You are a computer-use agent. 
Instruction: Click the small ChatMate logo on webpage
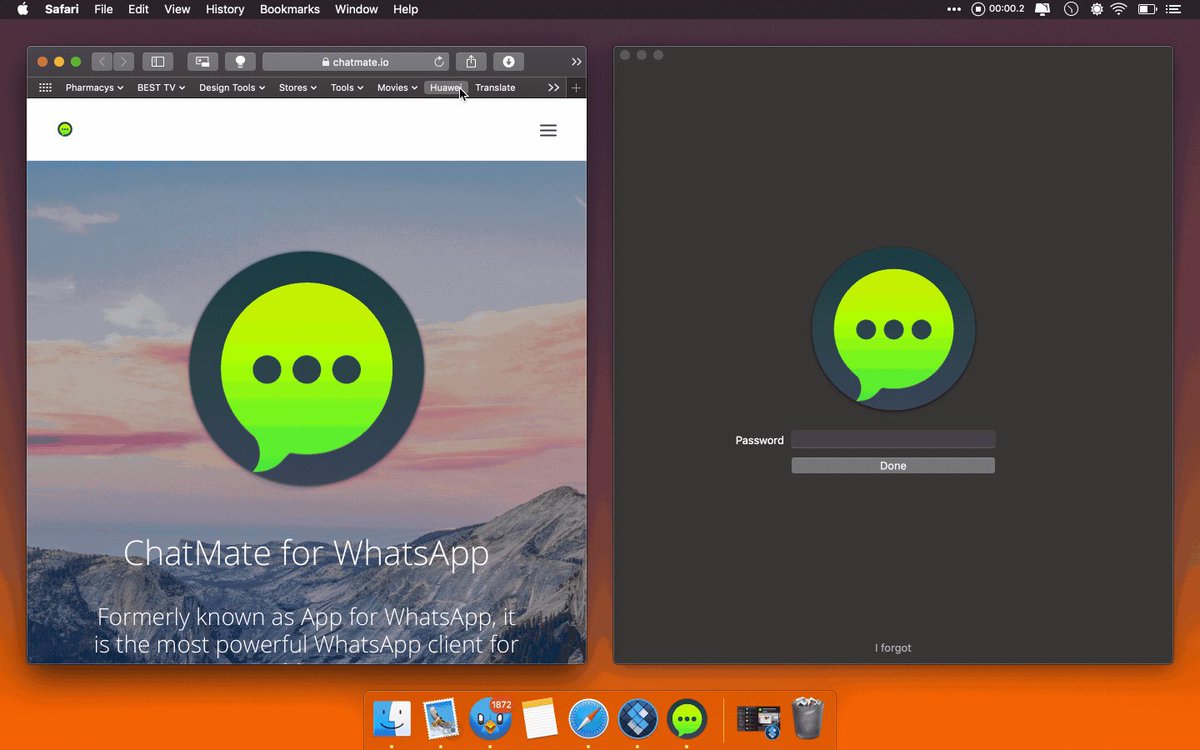[65, 129]
